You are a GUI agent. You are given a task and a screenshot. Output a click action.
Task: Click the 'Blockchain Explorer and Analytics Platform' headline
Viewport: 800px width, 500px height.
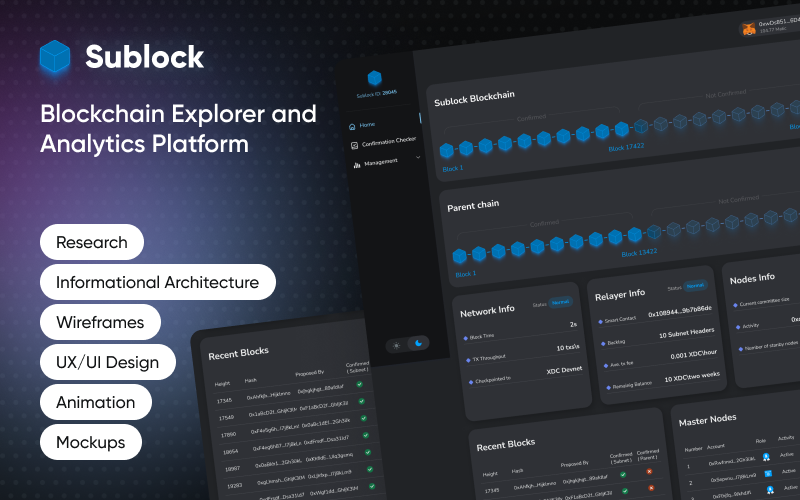179,129
